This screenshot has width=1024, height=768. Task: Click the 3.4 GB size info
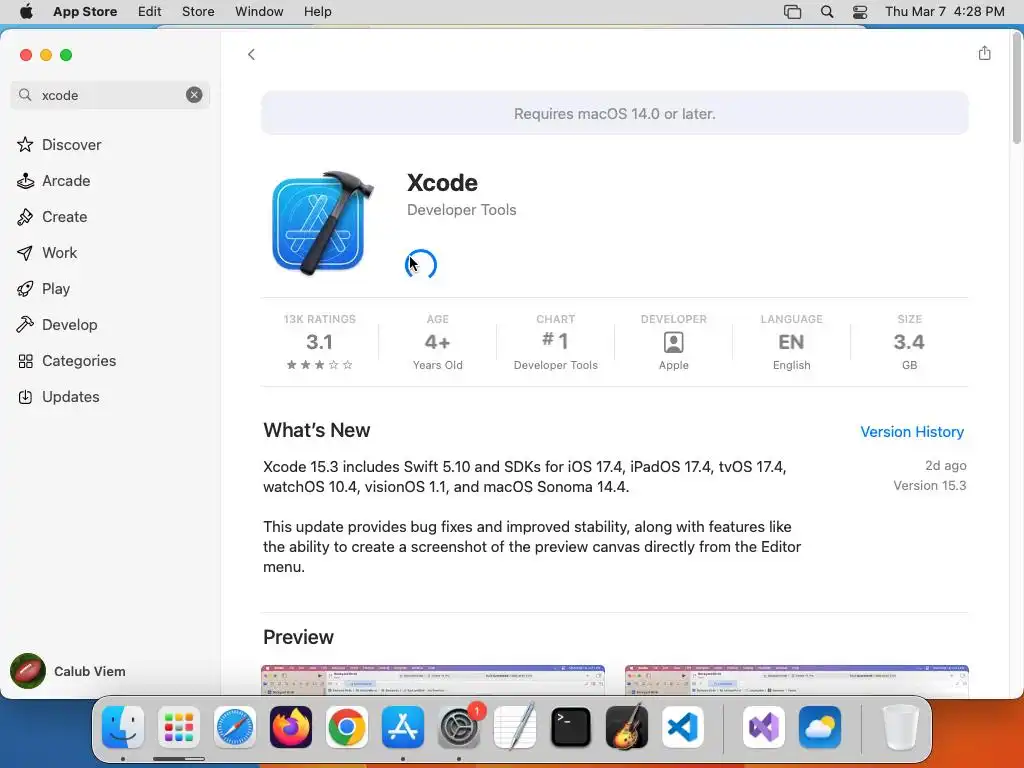[x=909, y=342]
